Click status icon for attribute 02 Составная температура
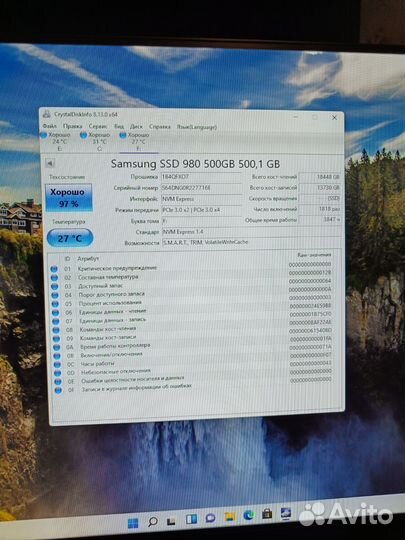405x540 pixels. (x=54, y=278)
